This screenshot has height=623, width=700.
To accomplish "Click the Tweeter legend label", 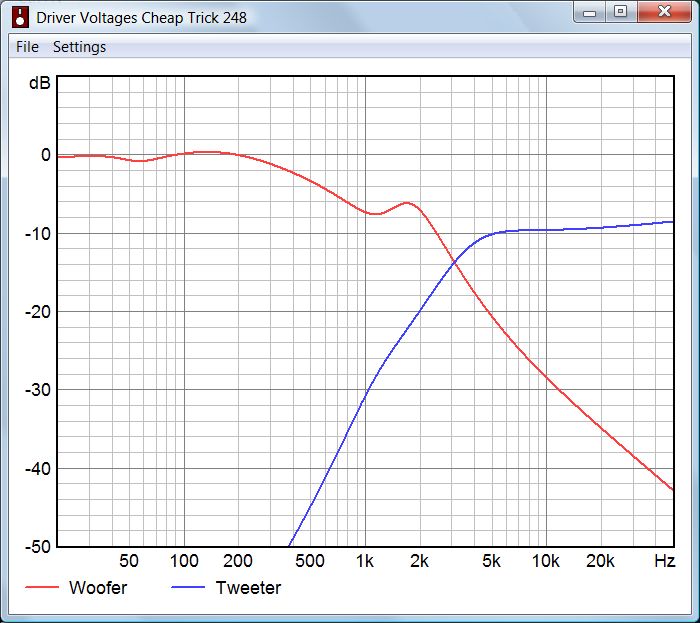I will (249, 588).
